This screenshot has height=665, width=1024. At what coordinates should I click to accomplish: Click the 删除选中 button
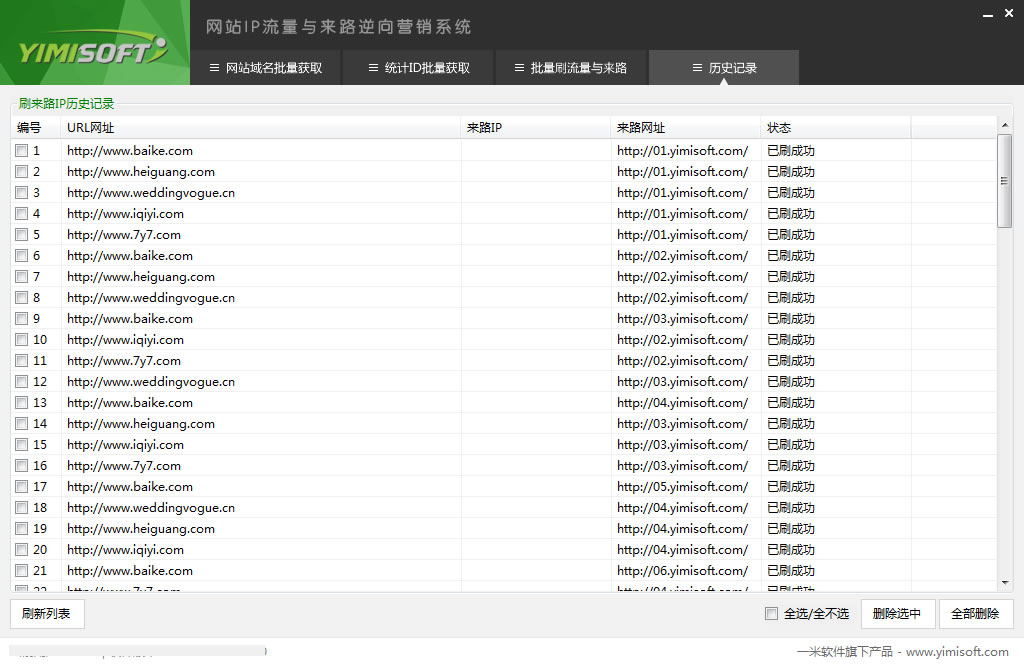tap(898, 614)
